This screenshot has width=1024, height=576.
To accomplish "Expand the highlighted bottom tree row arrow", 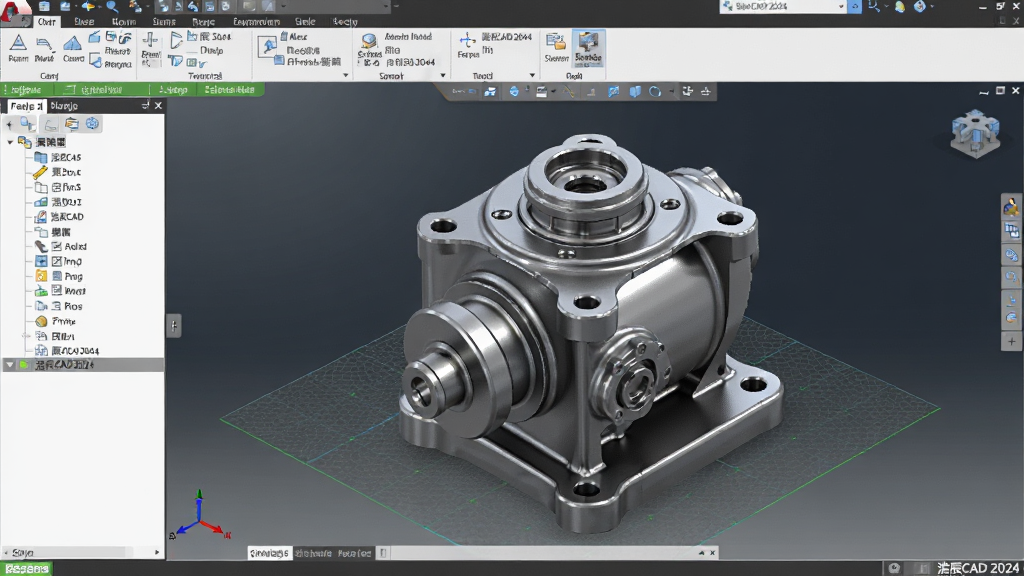I will (9, 365).
